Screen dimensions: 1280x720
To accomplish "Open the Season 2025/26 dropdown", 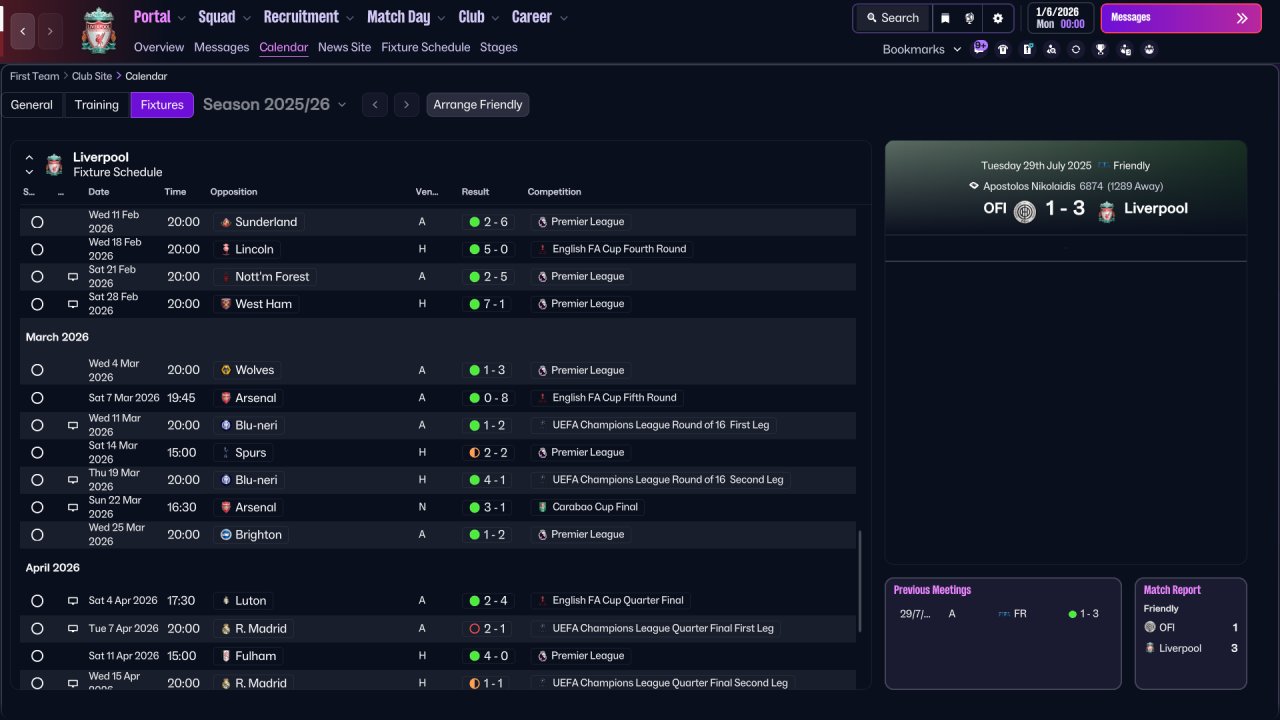I will point(275,104).
